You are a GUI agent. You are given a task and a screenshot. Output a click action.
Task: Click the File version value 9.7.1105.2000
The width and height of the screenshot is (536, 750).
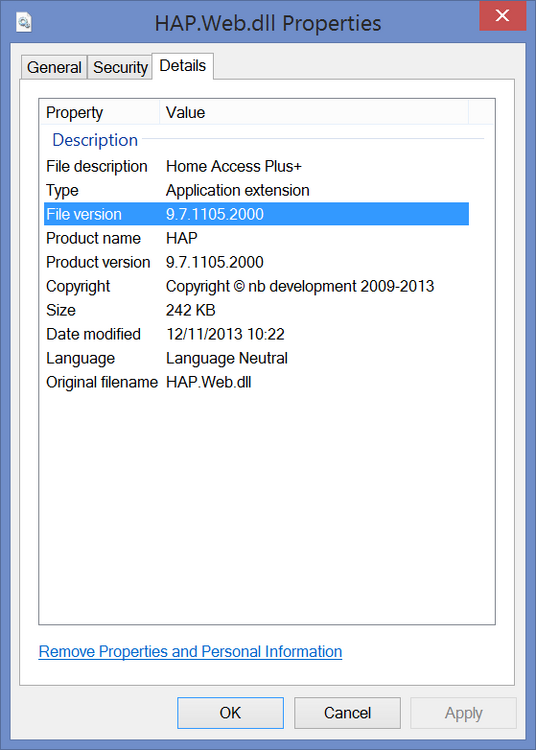point(215,214)
